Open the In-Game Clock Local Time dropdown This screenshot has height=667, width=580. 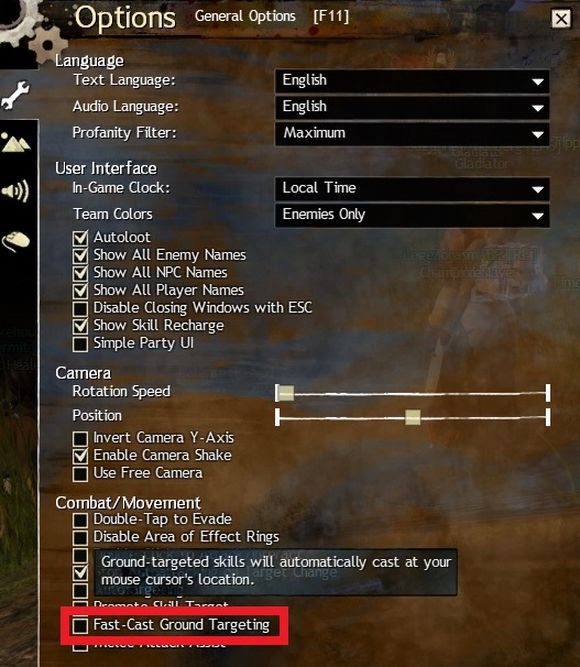tap(412, 188)
